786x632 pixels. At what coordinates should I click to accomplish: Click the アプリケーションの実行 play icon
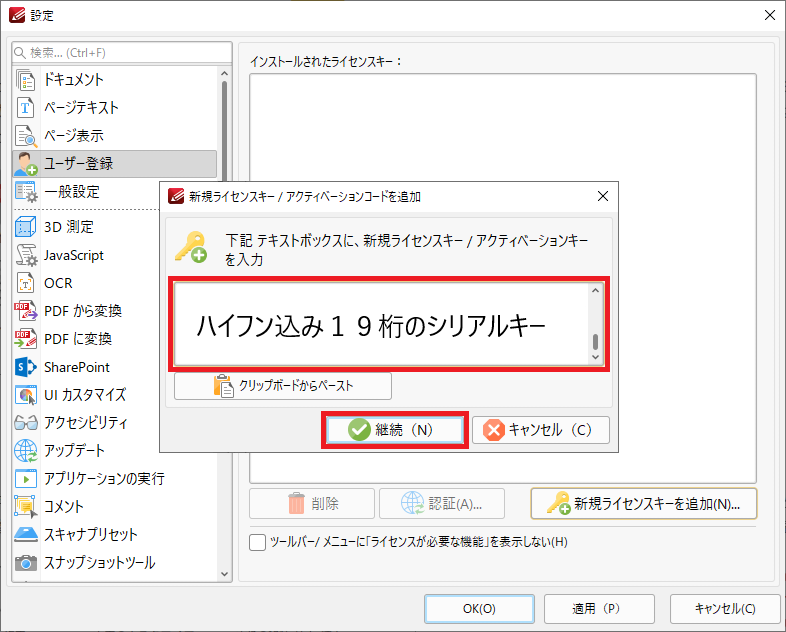[26, 479]
